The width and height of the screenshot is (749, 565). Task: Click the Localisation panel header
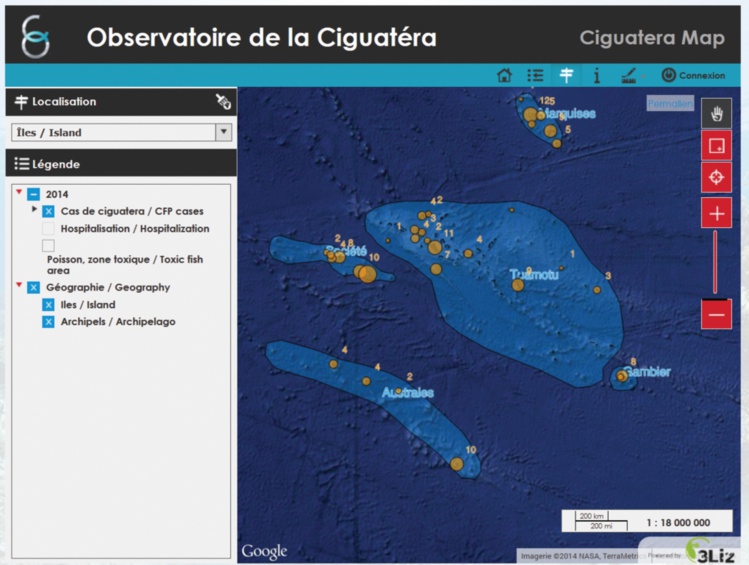click(121, 102)
